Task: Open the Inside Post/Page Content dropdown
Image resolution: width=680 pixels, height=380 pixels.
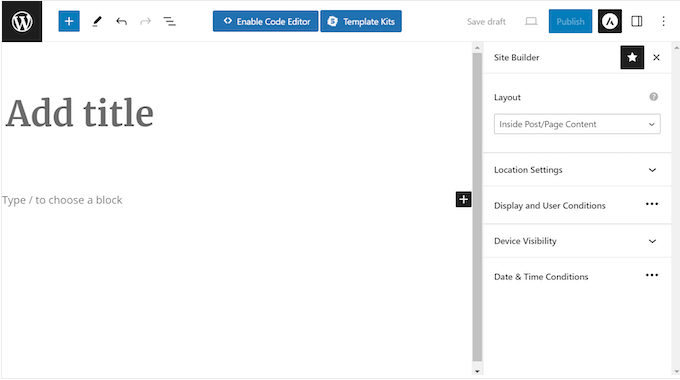Action: coord(577,124)
